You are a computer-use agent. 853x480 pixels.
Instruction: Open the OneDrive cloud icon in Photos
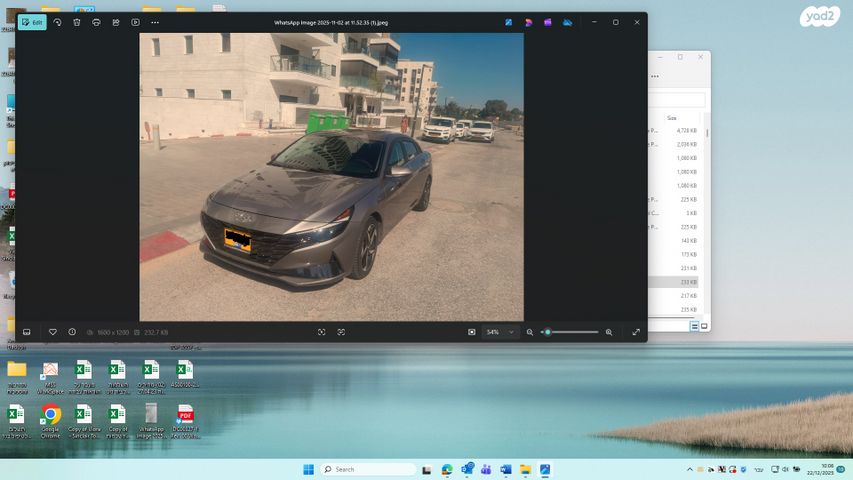[567, 22]
